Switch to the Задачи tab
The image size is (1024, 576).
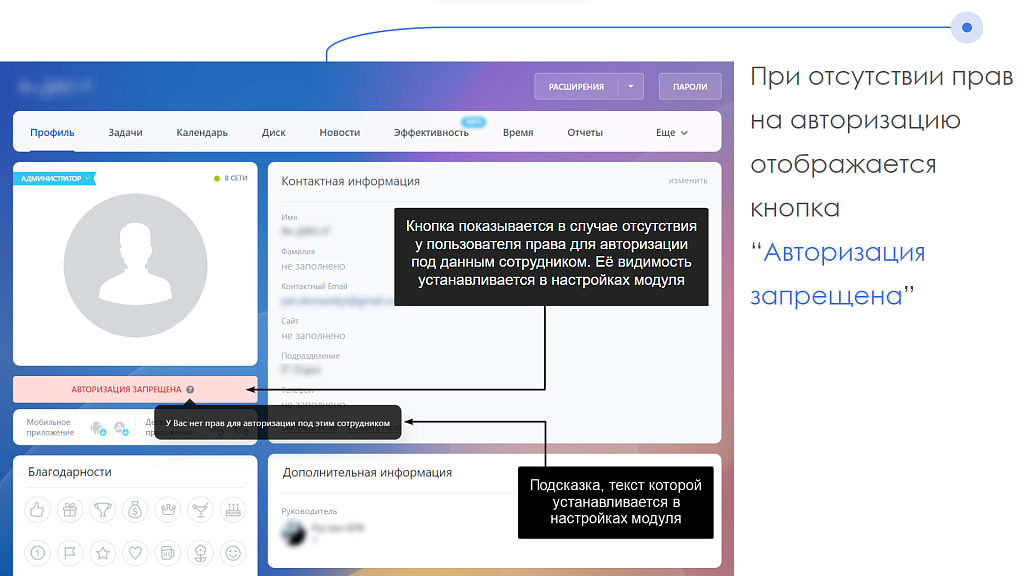pos(124,131)
